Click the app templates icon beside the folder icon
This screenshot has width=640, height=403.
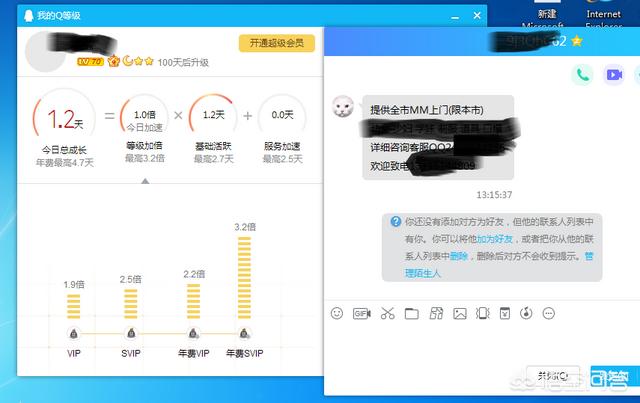pos(436,314)
